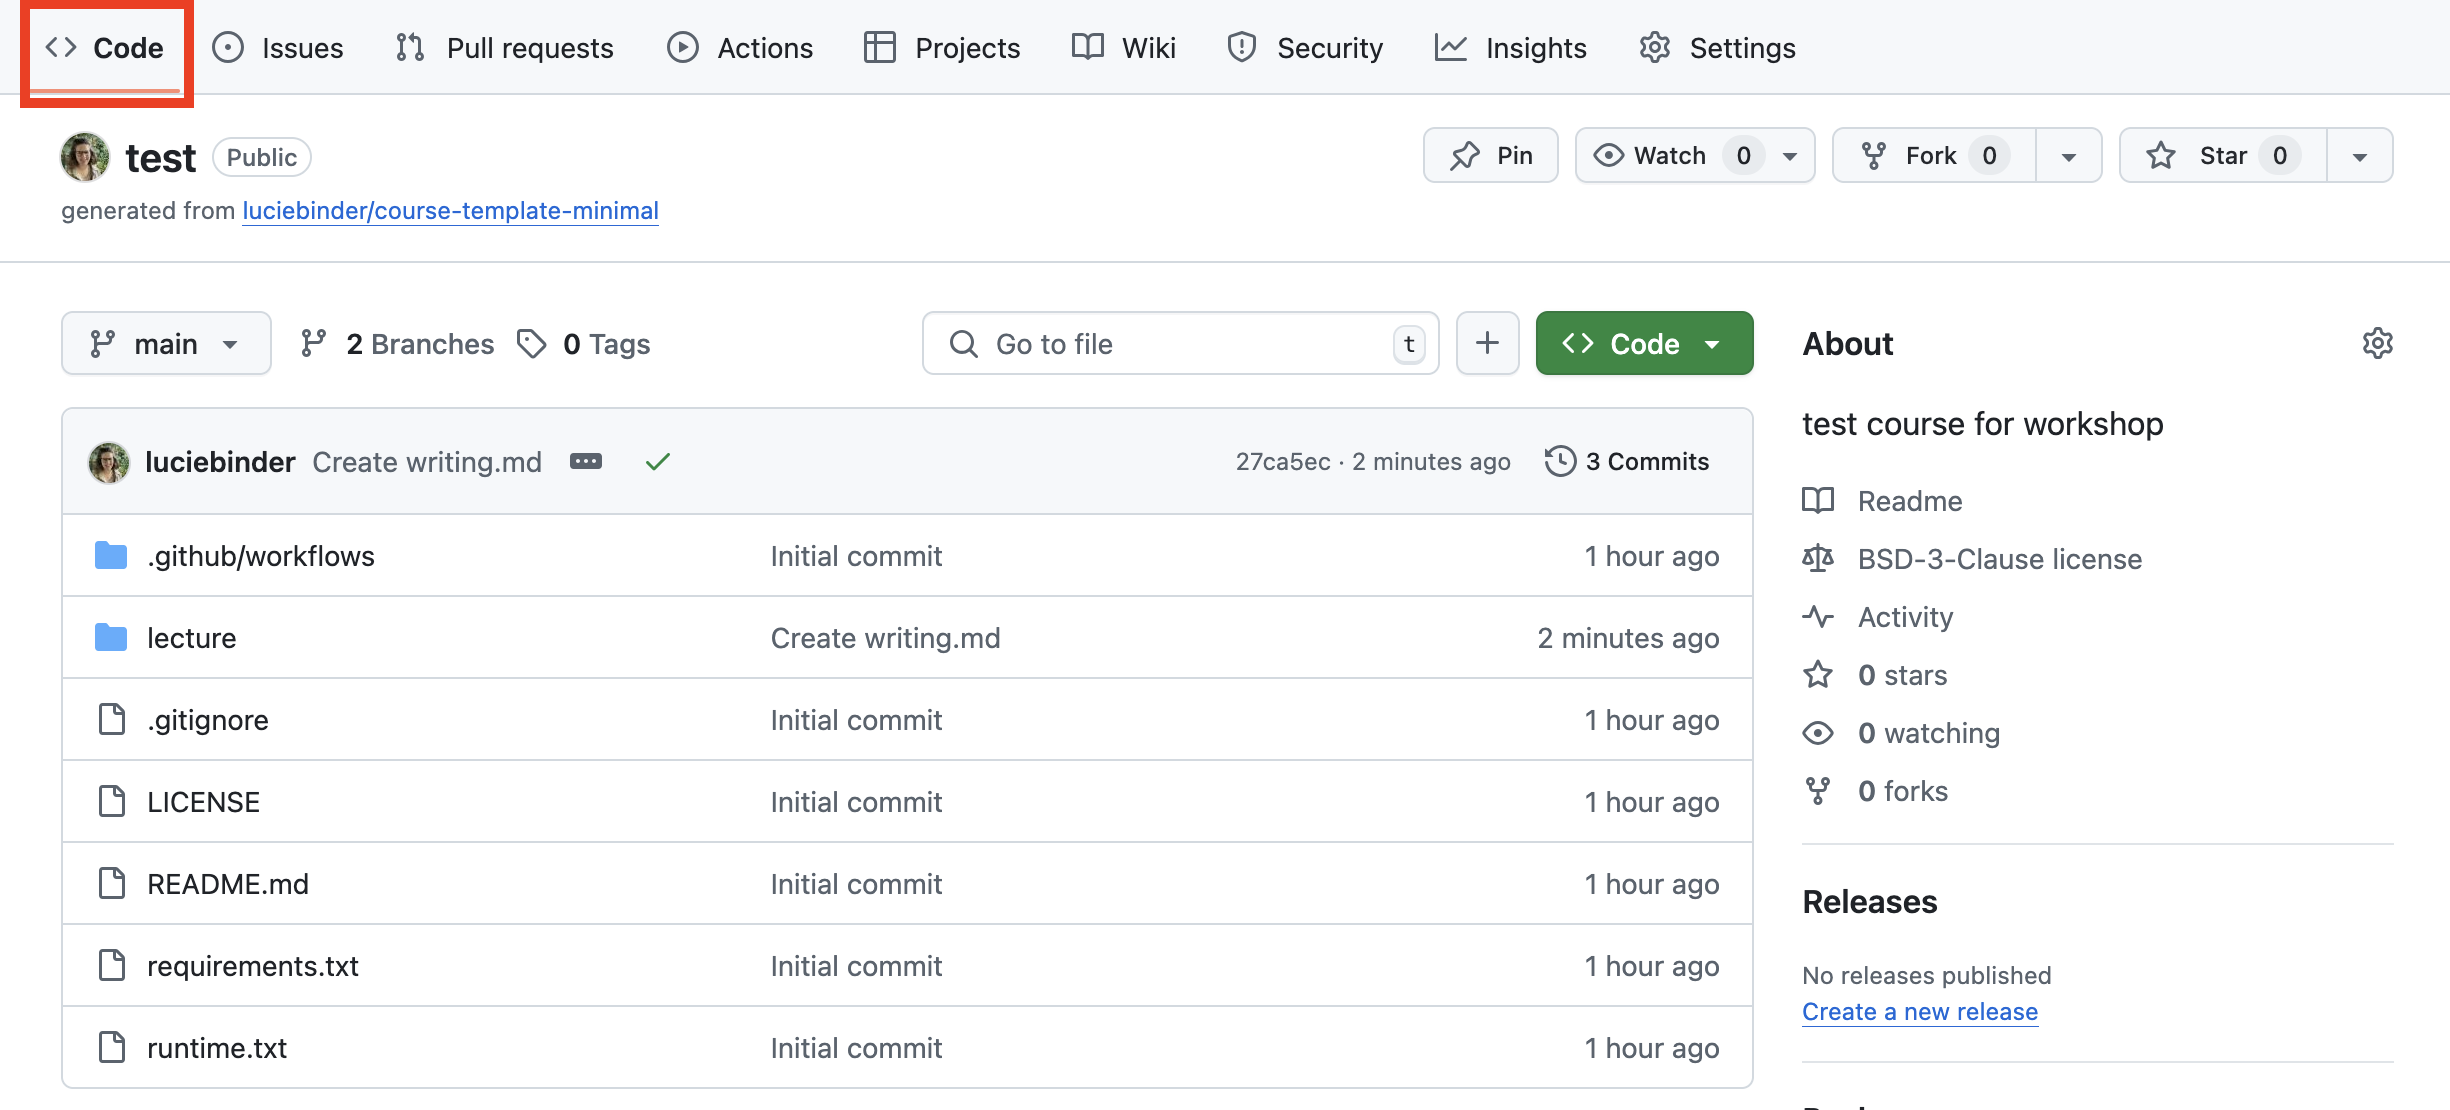
Task: Open luciebinder/course-template-minimal template link
Action: (450, 211)
